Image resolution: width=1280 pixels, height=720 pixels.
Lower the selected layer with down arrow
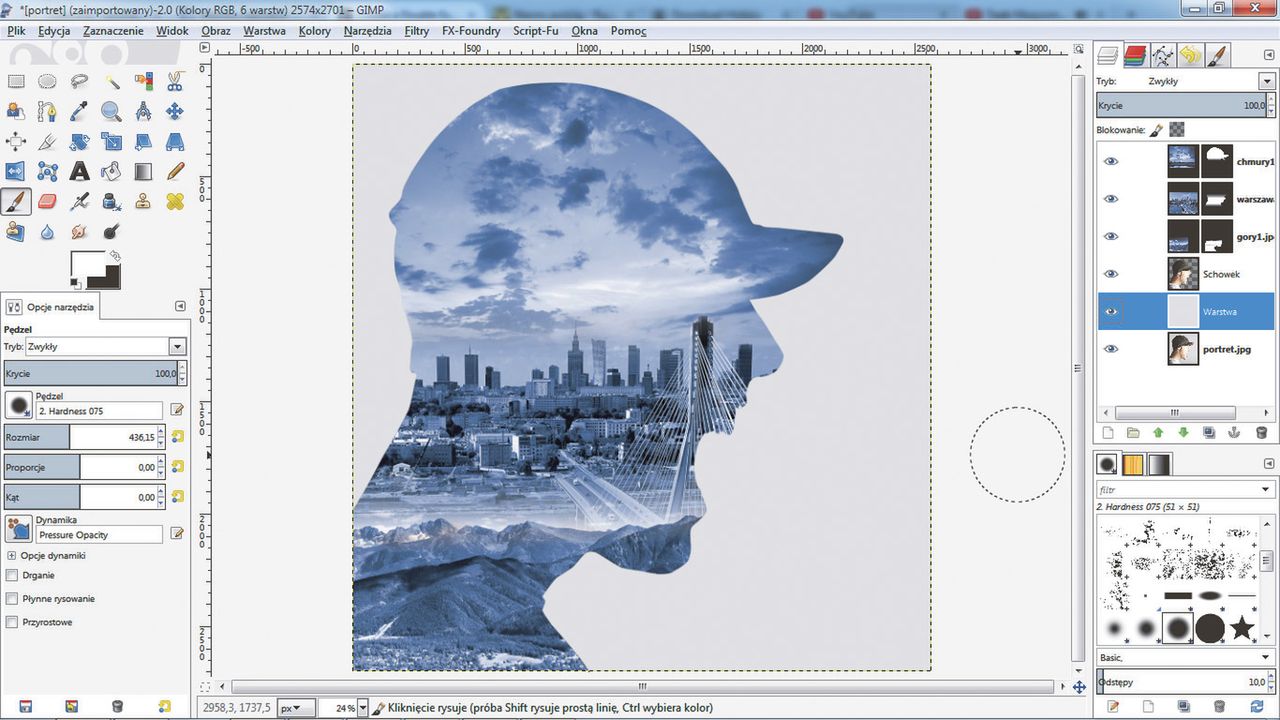(1183, 433)
